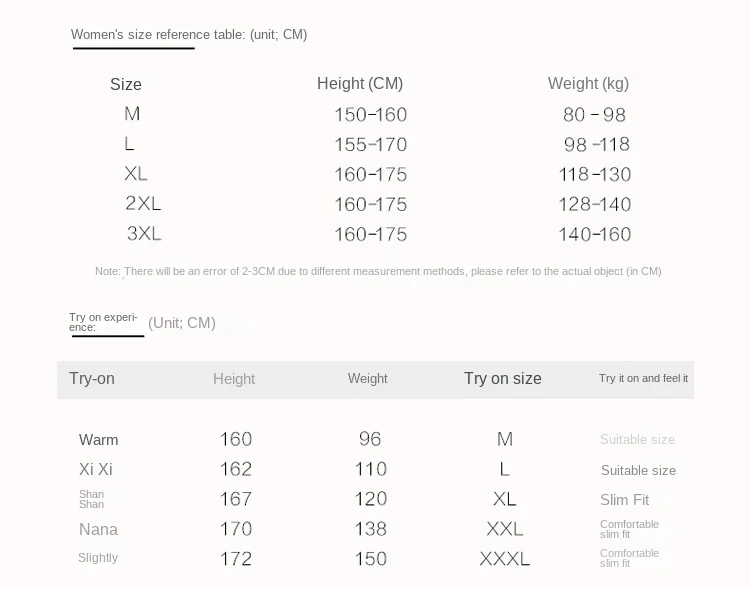Click the Try on size header
Screen dimensions: 750x589
point(503,378)
